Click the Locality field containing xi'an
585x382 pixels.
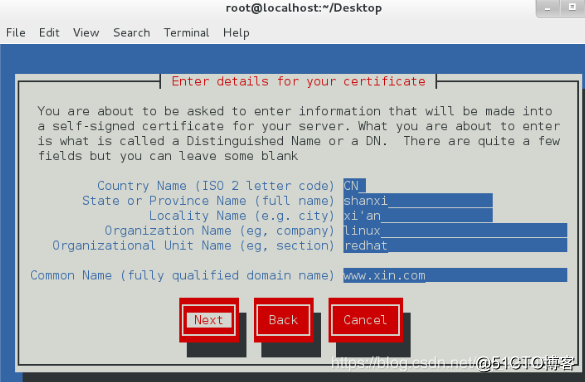point(418,216)
